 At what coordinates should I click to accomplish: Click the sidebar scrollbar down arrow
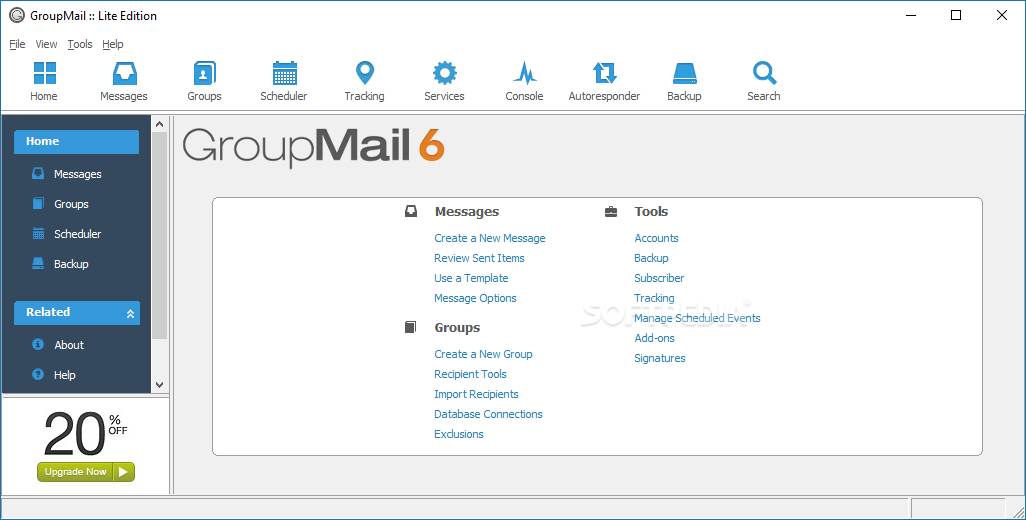click(159, 385)
